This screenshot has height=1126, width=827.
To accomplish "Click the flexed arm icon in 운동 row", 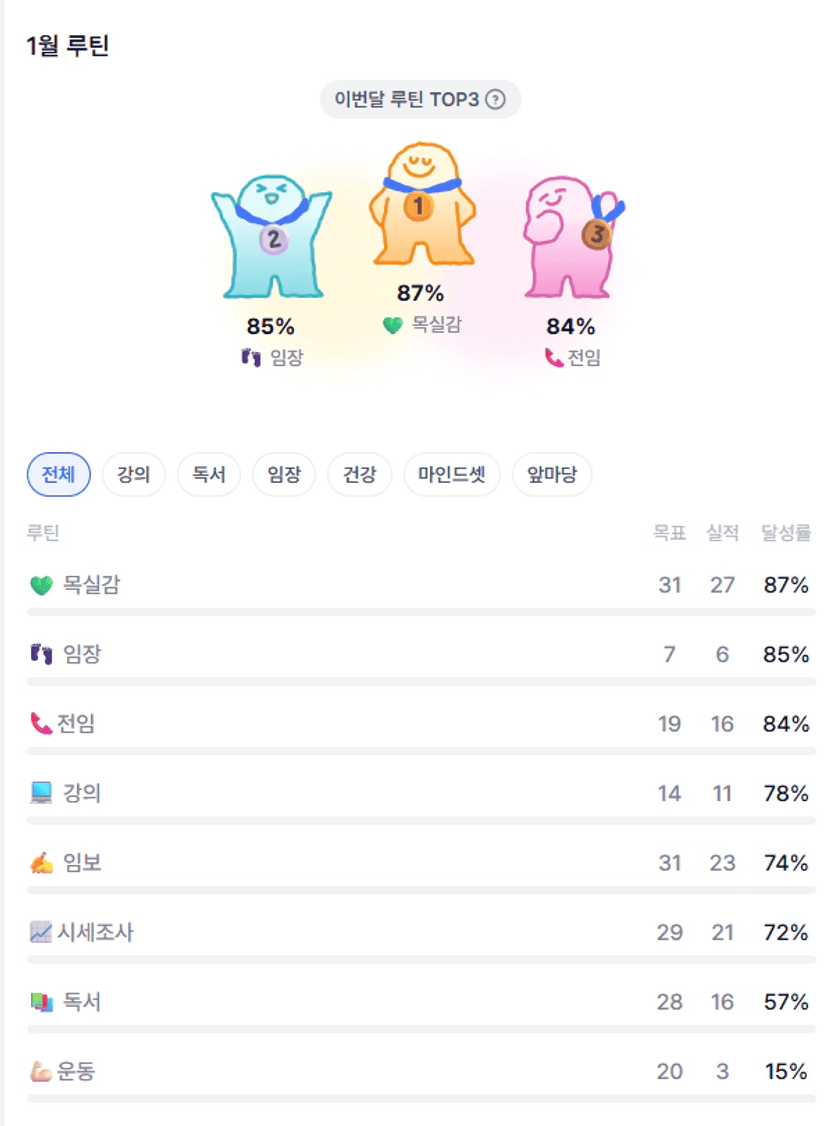I will (40, 1072).
